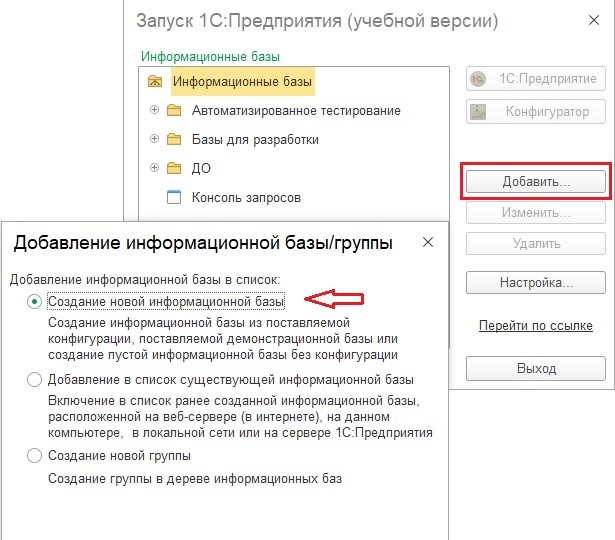This screenshot has height=540, width=615.
Task: Click the Выход button
Action: click(x=536, y=368)
